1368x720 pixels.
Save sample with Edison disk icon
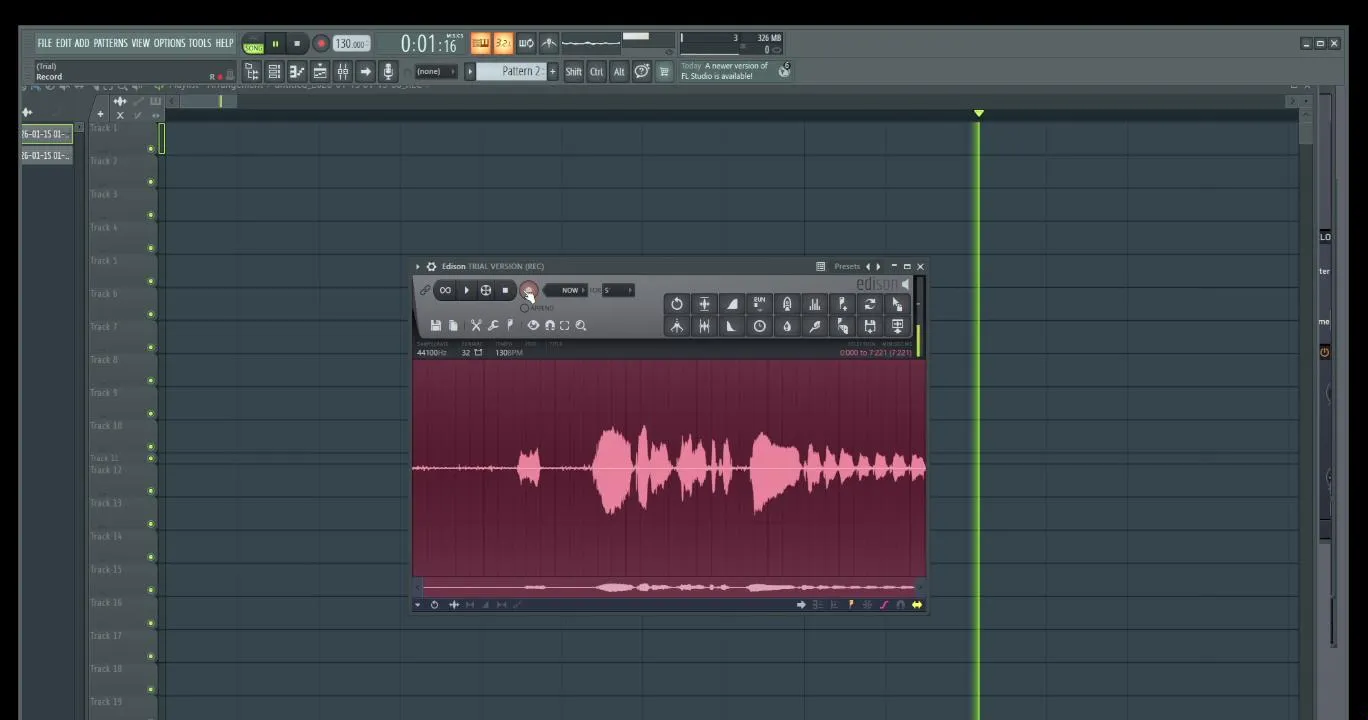click(x=436, y=325)
